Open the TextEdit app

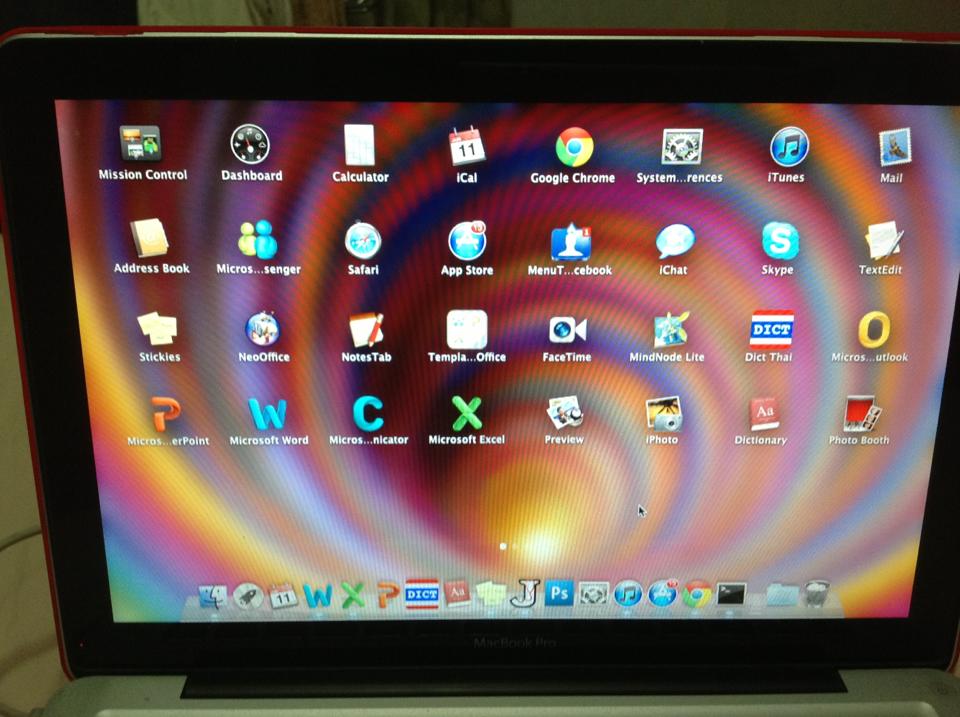883,242
